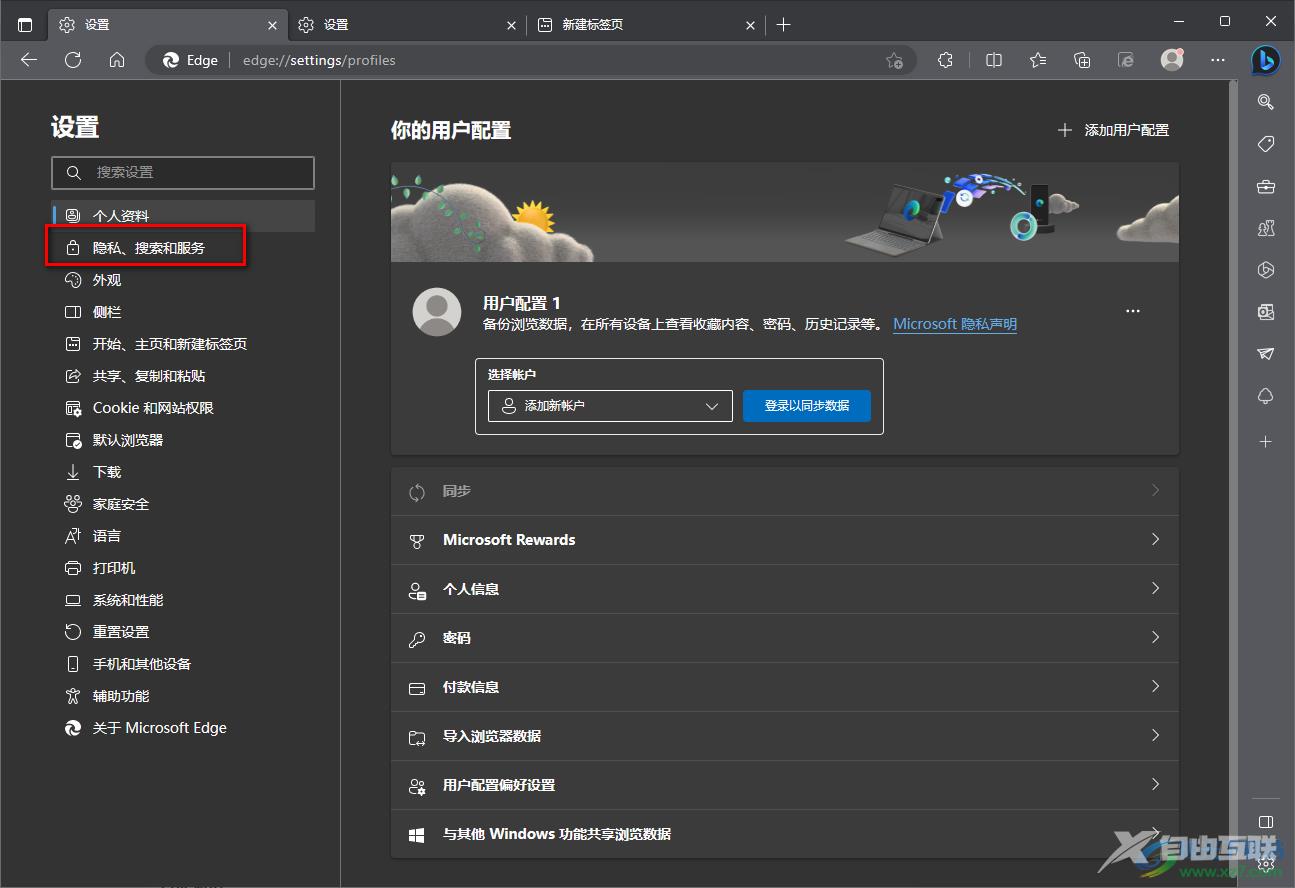Open 语言 settings section
The image size is (1295, 888).
click(x=183, y=536)
